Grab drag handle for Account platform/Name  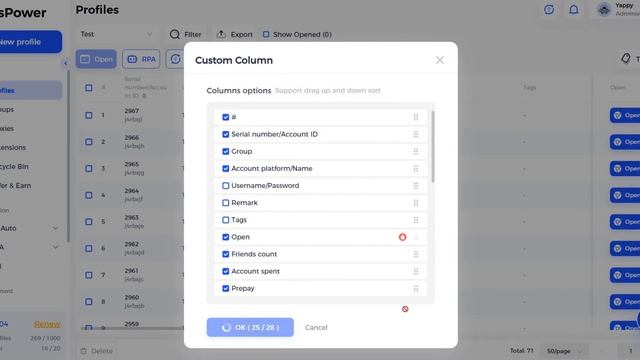pos(416,169)
